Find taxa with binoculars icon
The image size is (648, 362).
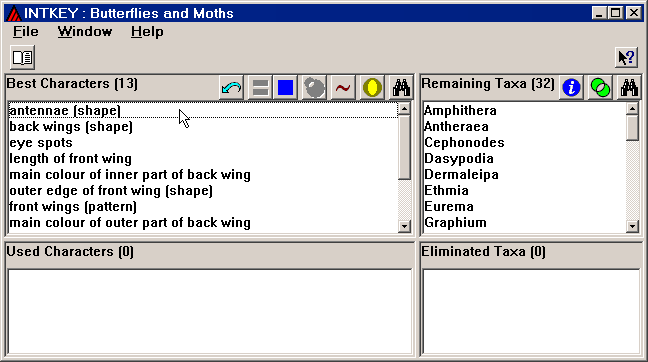pyautogui.click(x=629, y=88)
